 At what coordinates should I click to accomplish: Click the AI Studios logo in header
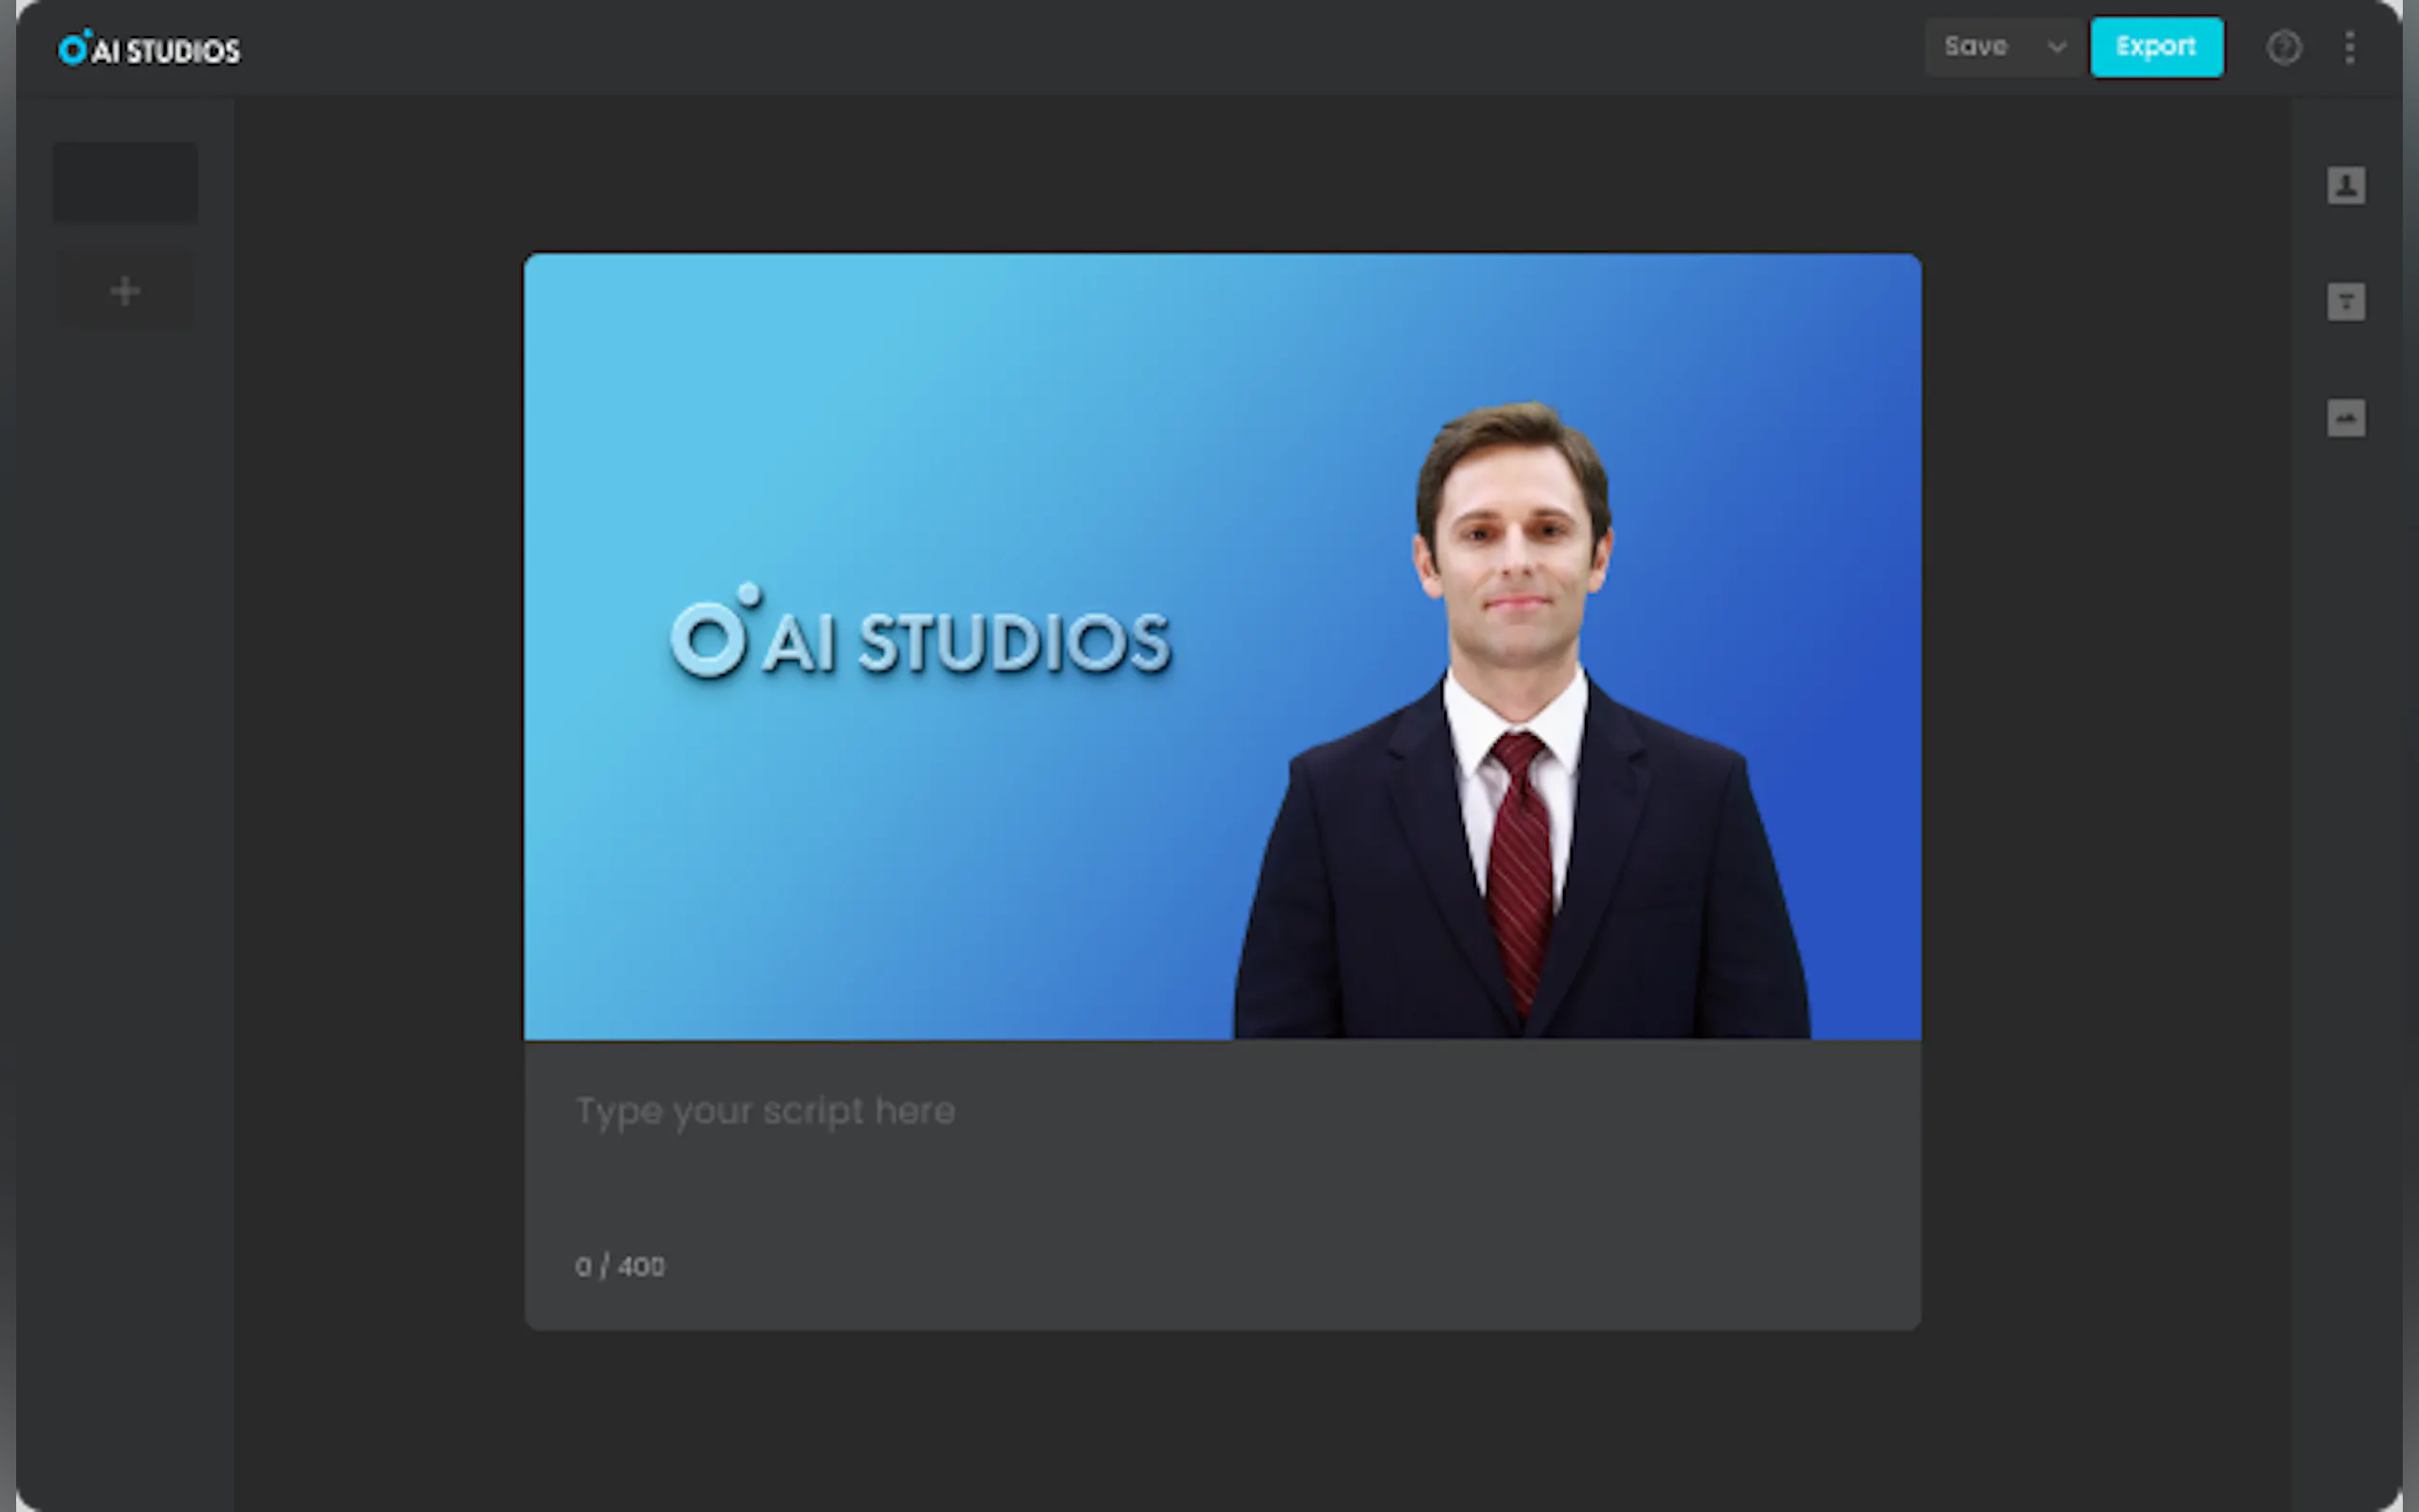pos(149,49)
